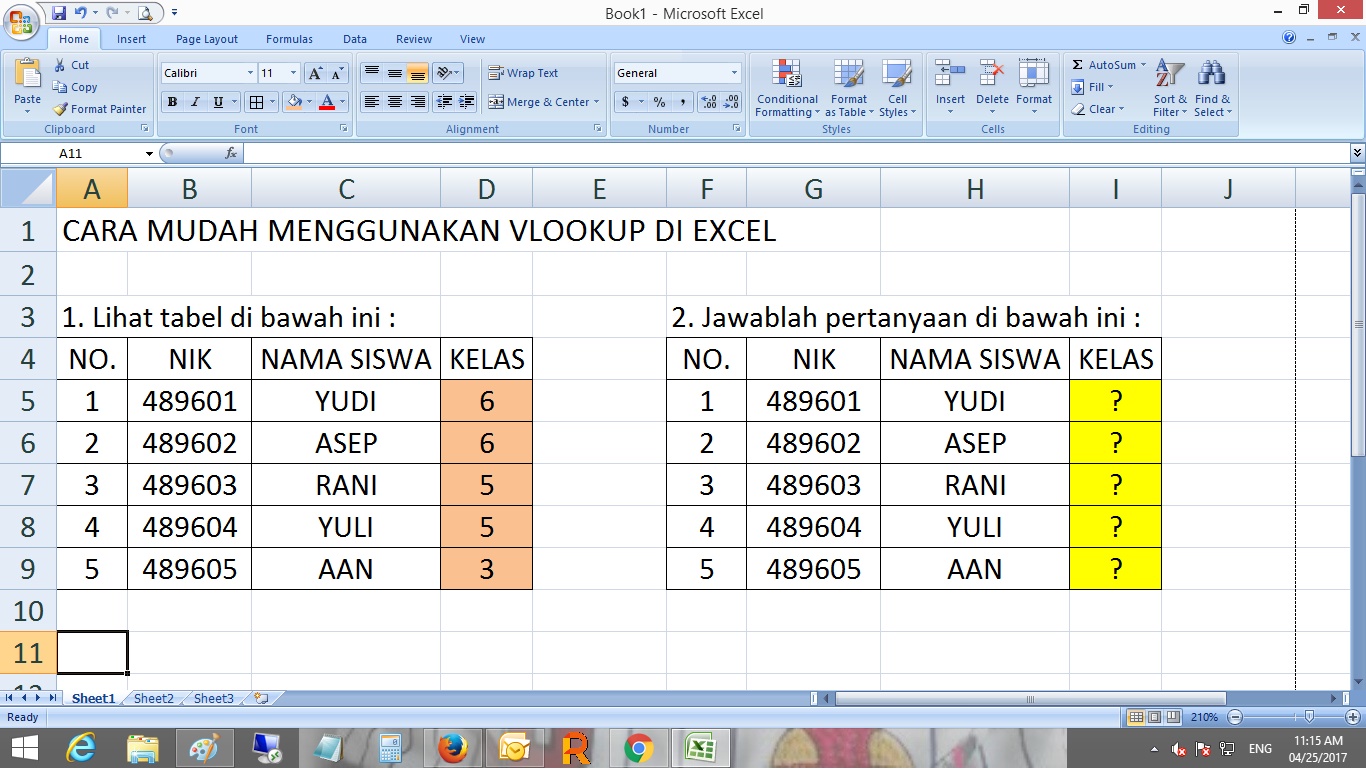1366x772 pixels.
Task: Open the Review ribbon tab
Action: 413,38
